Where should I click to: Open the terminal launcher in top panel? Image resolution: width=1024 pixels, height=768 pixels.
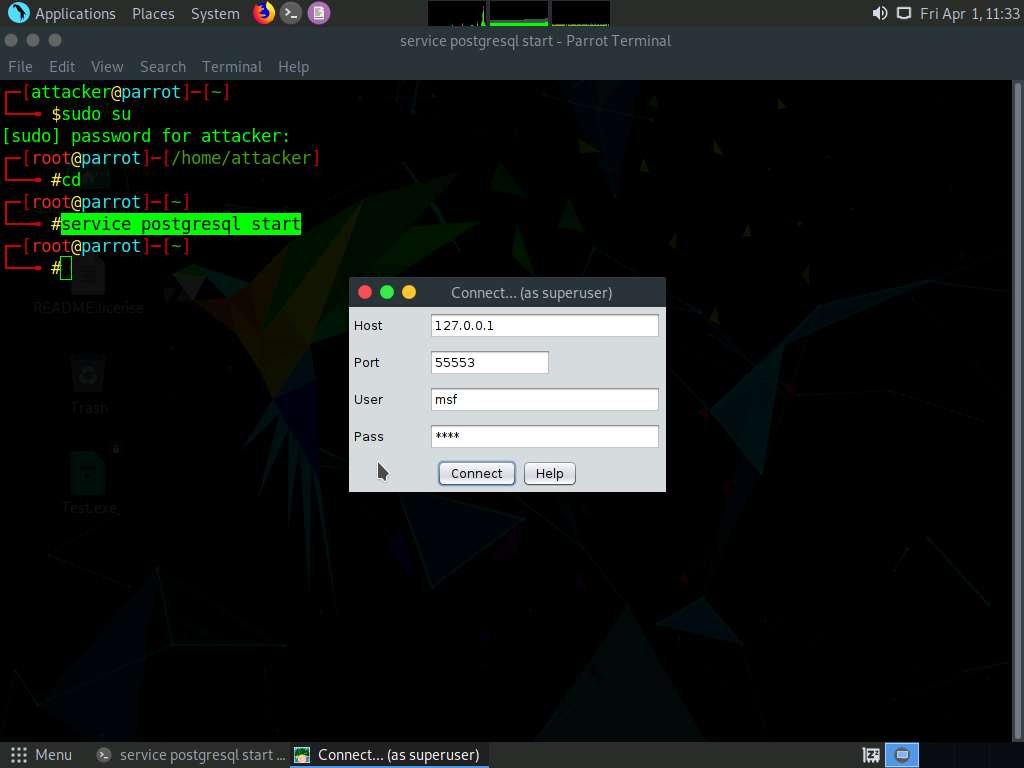[x=291, y=13]
